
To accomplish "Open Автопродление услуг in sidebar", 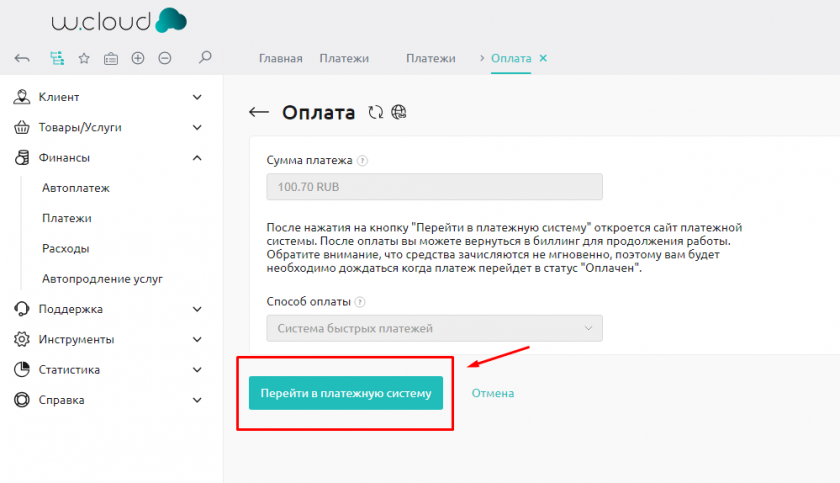I will coord(102,279).
